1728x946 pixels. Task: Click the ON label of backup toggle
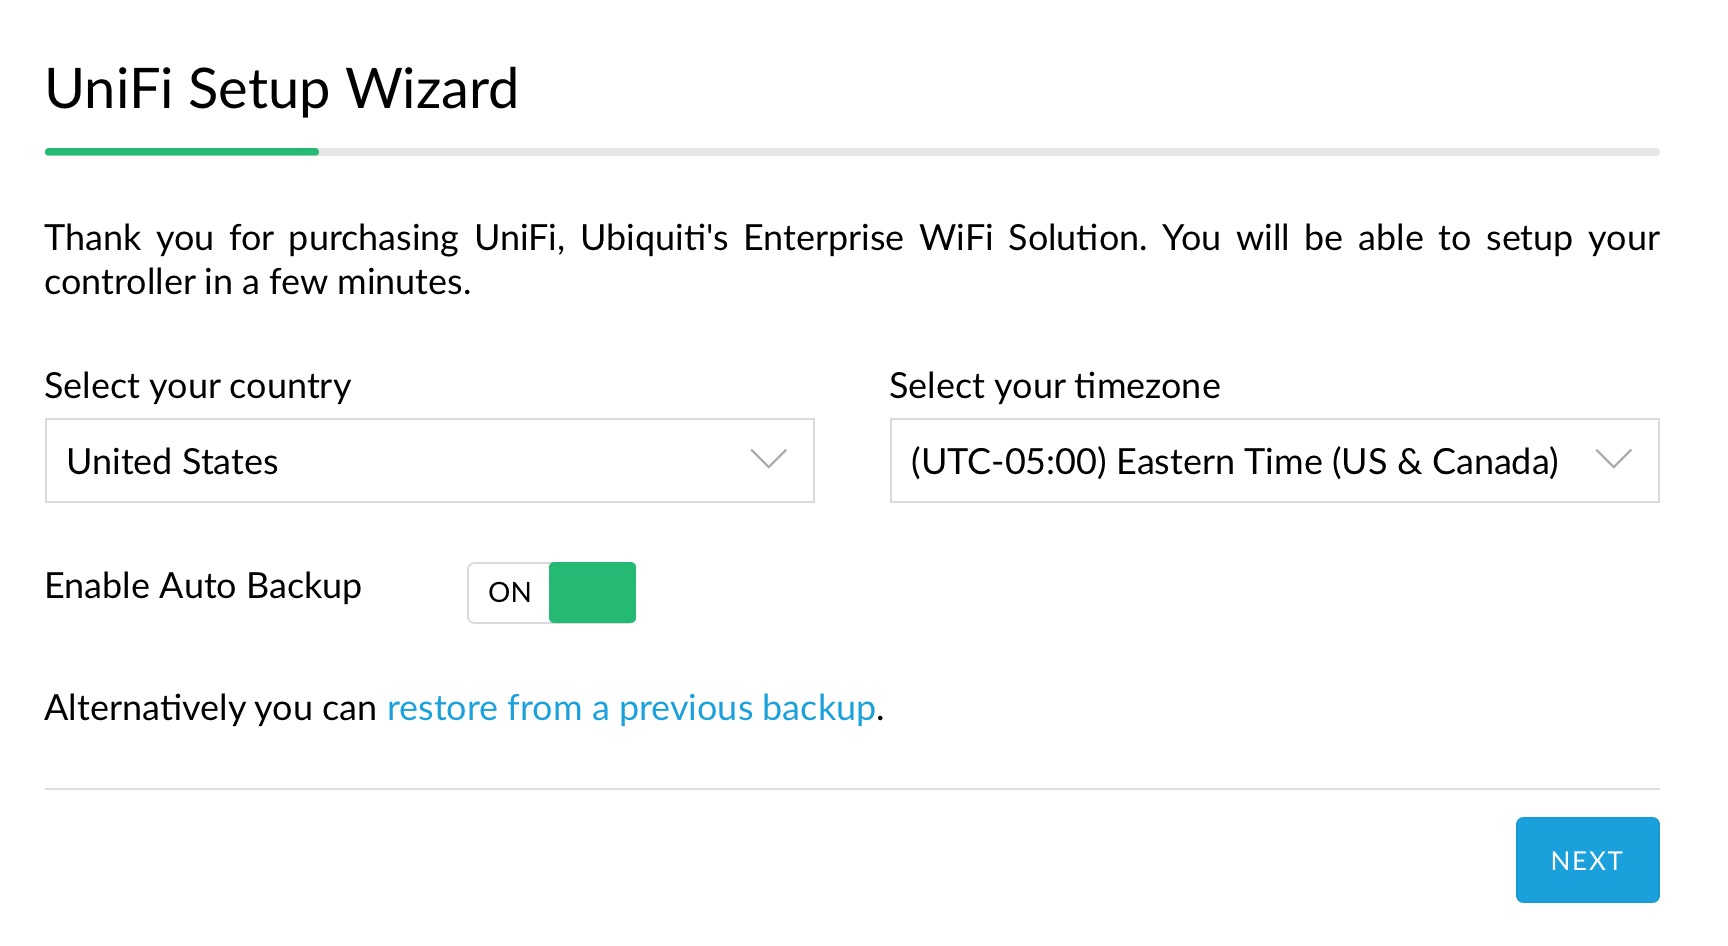coord(509,592)
